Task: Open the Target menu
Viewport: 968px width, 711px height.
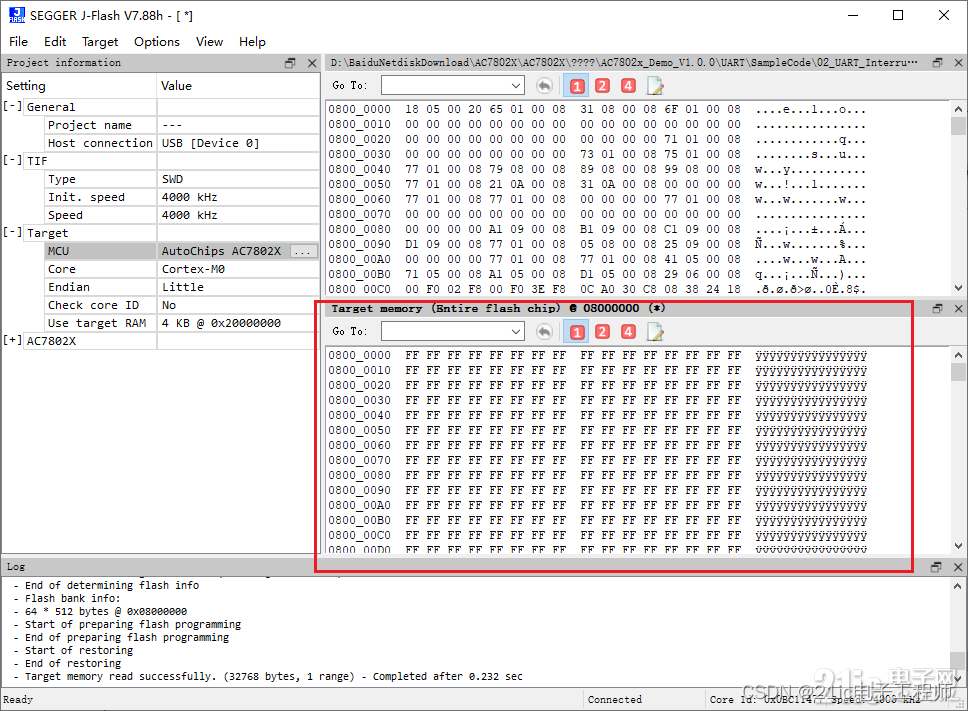Action: pyautogui.click(x=100, y=41)
